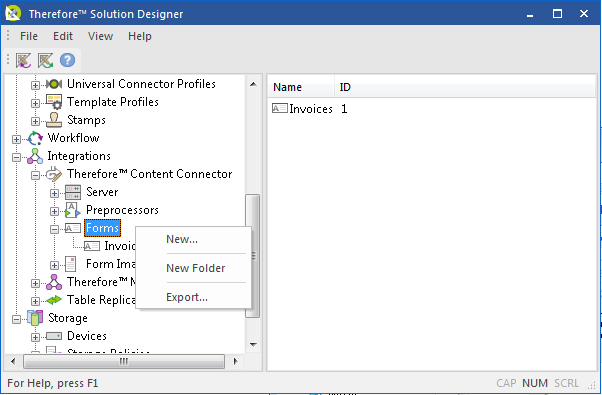Expand the Table Replication node
Viewport: 602px width, 395px height.
(35, 301)
